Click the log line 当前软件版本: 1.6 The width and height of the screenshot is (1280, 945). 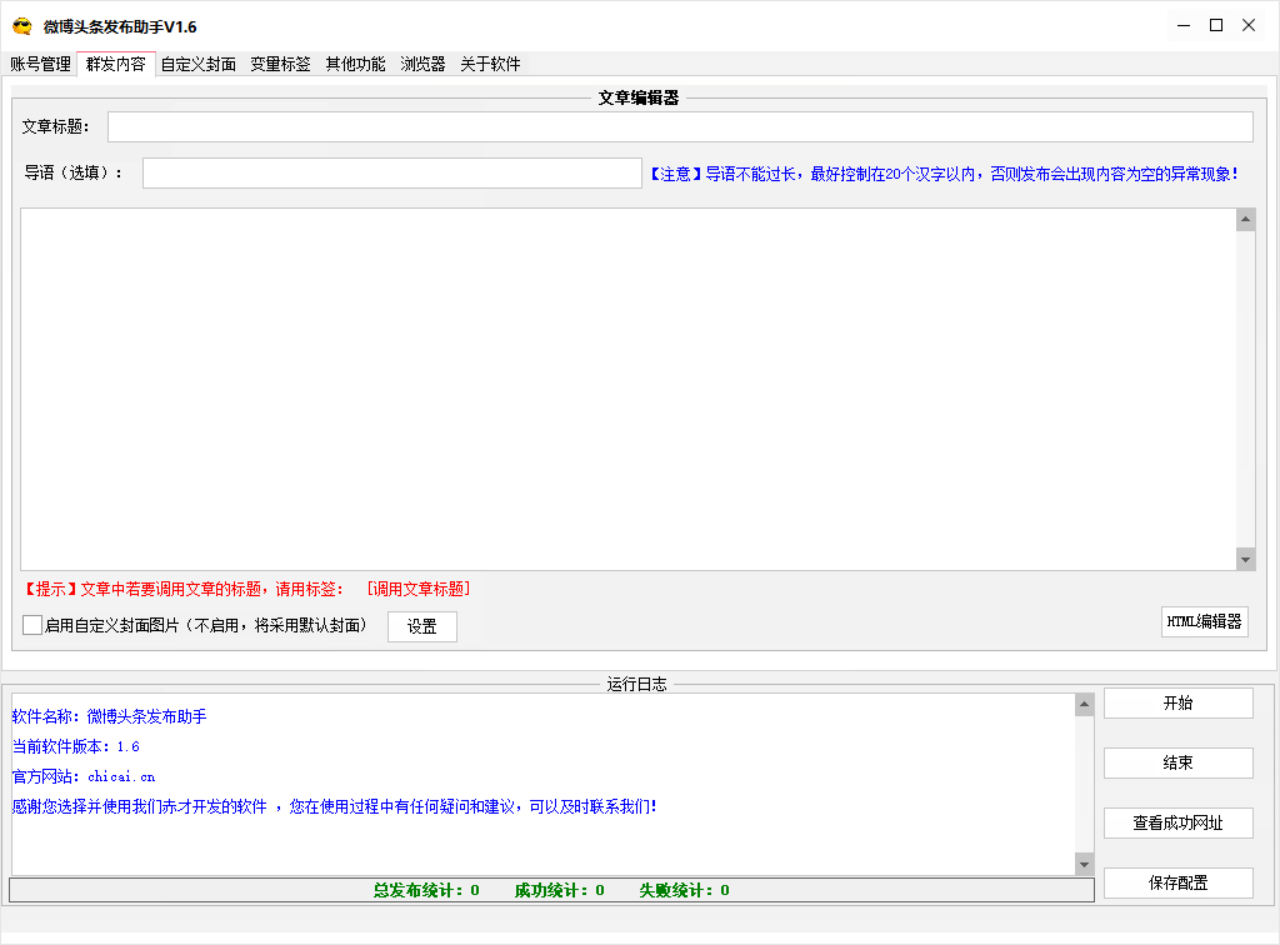tap(76, 746)
